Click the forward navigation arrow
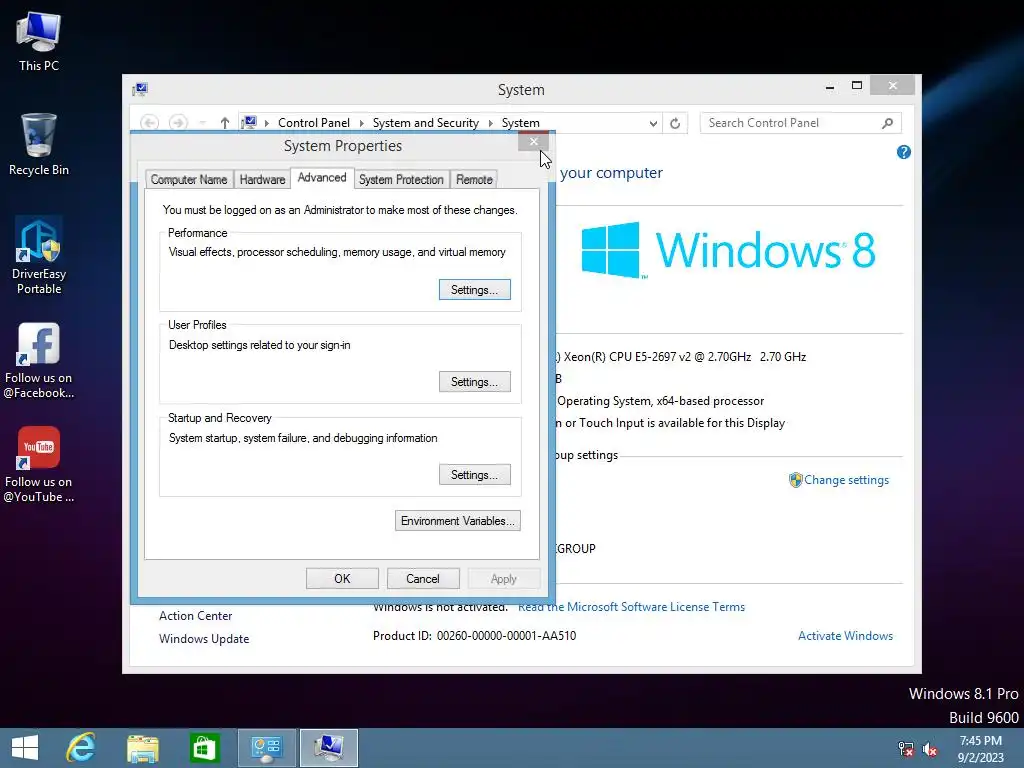 [178, 123]
